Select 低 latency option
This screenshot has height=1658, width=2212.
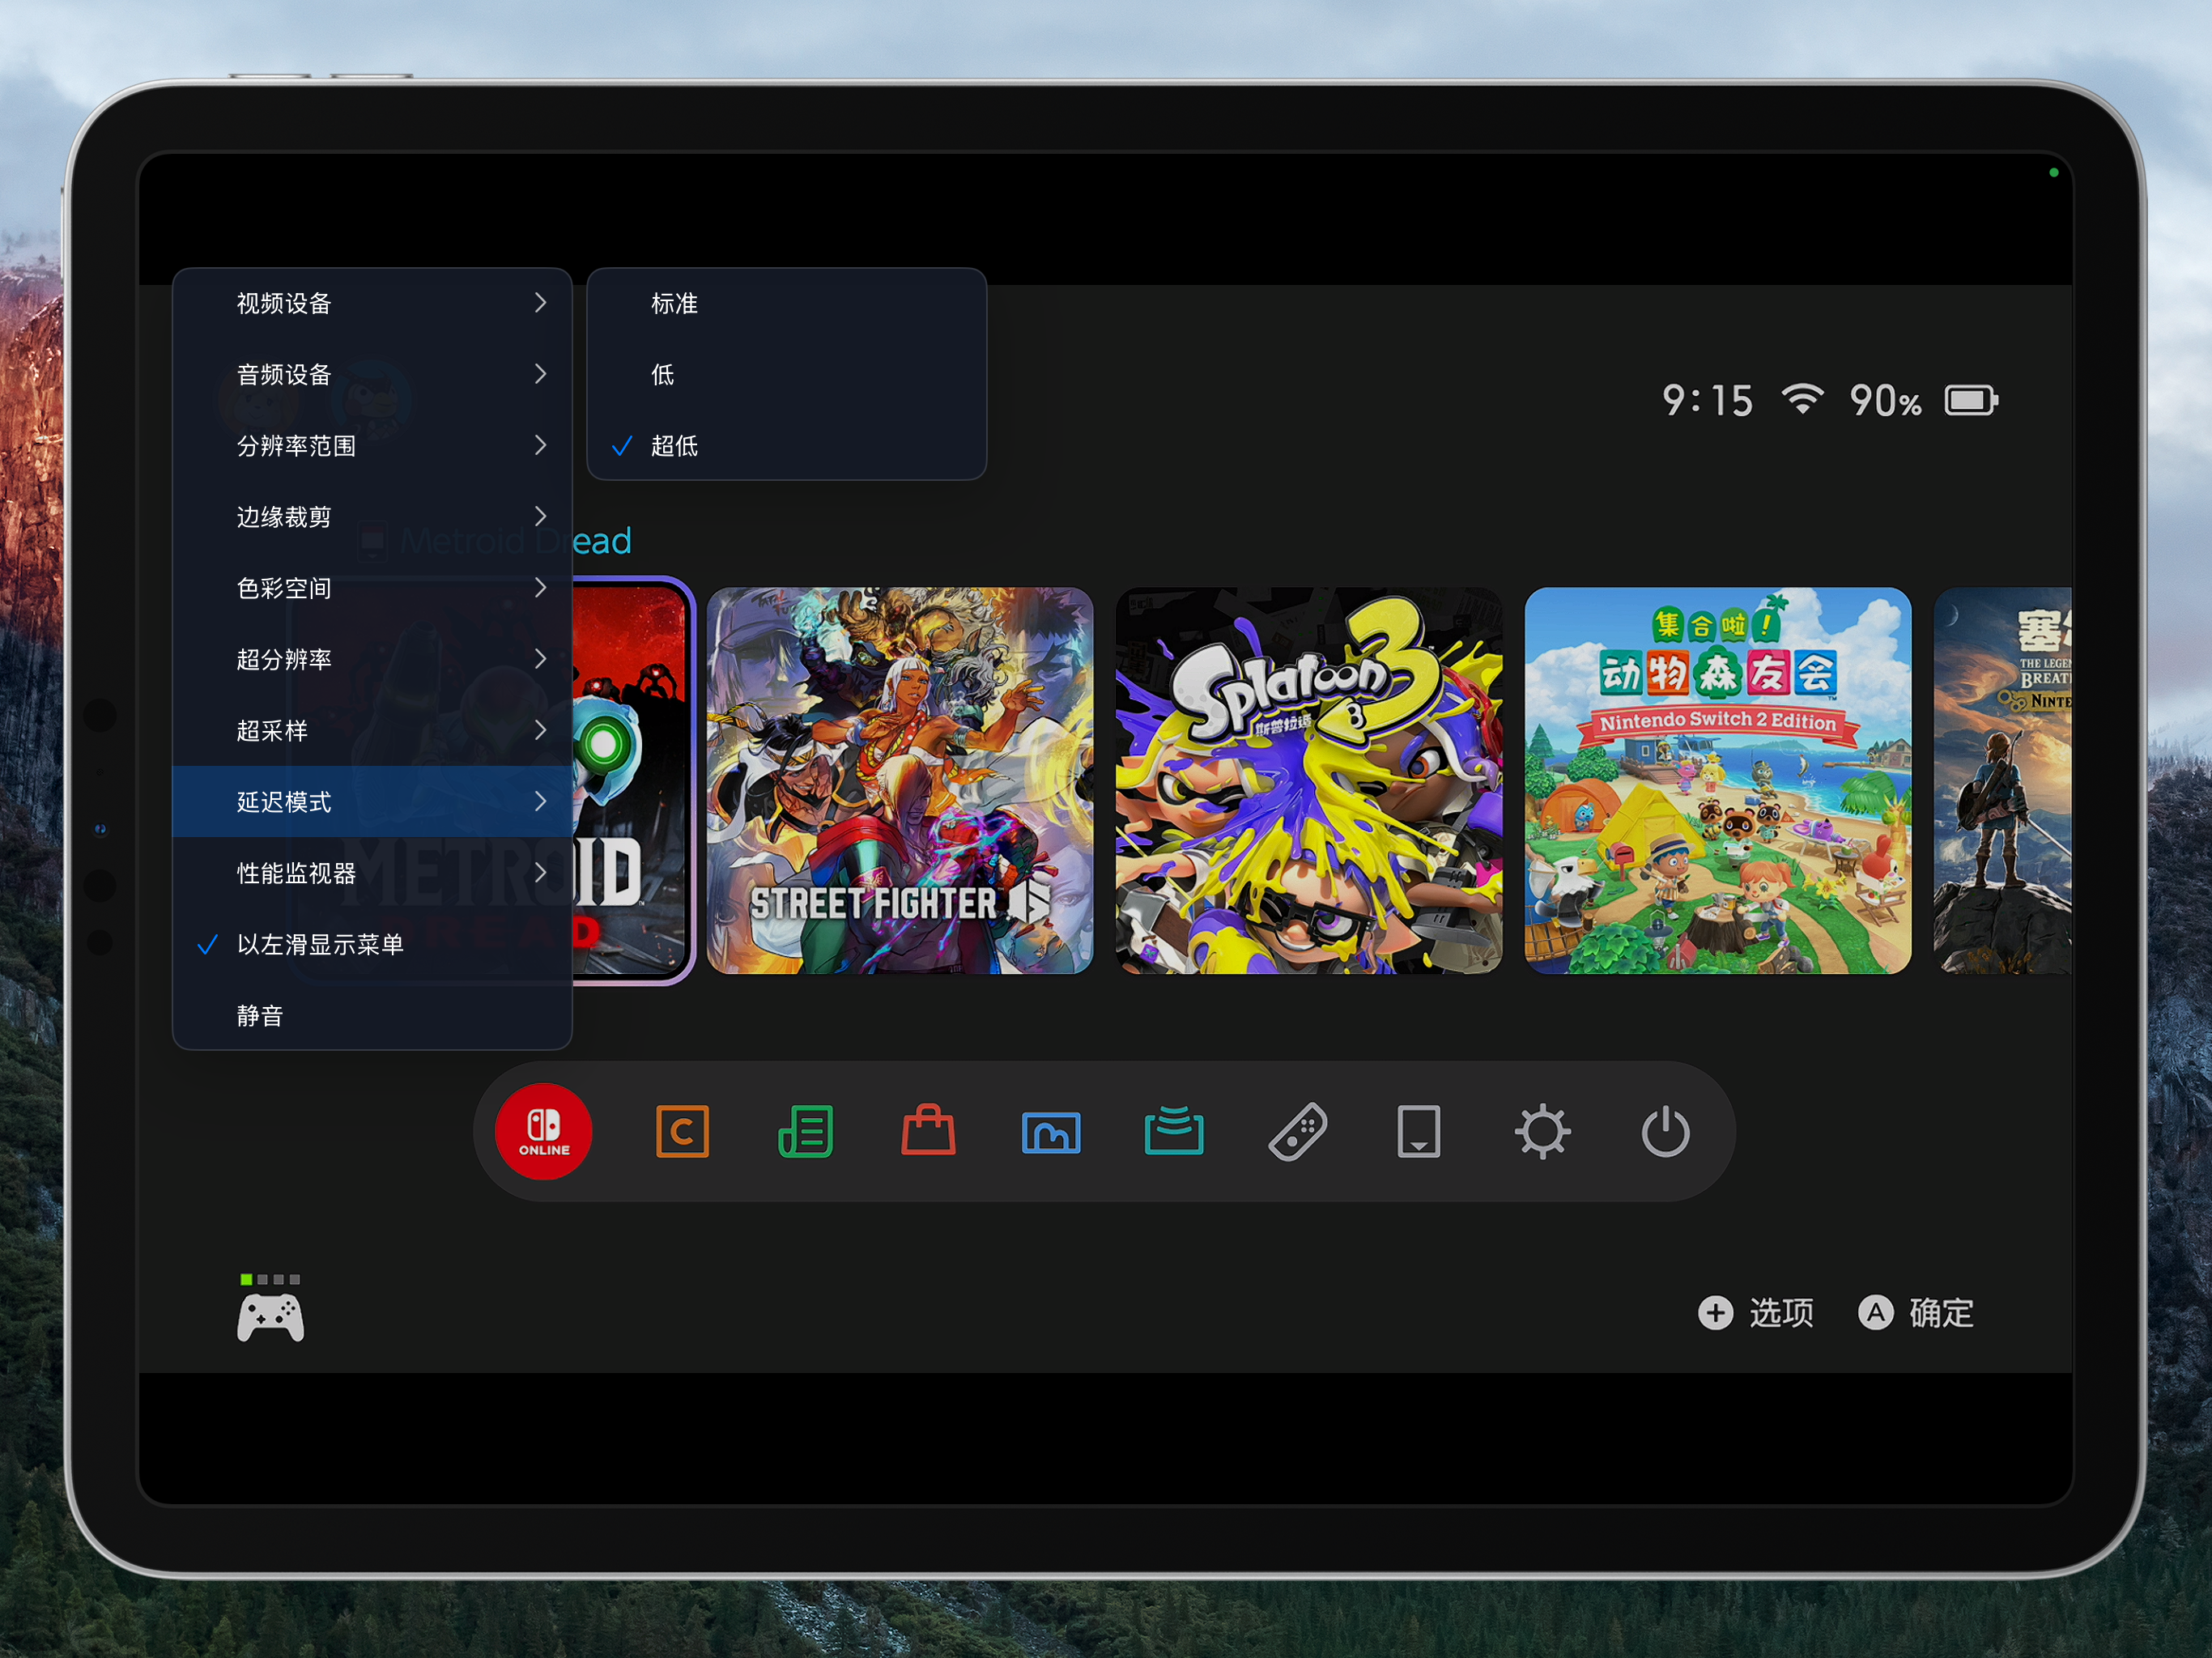[786, 374]
